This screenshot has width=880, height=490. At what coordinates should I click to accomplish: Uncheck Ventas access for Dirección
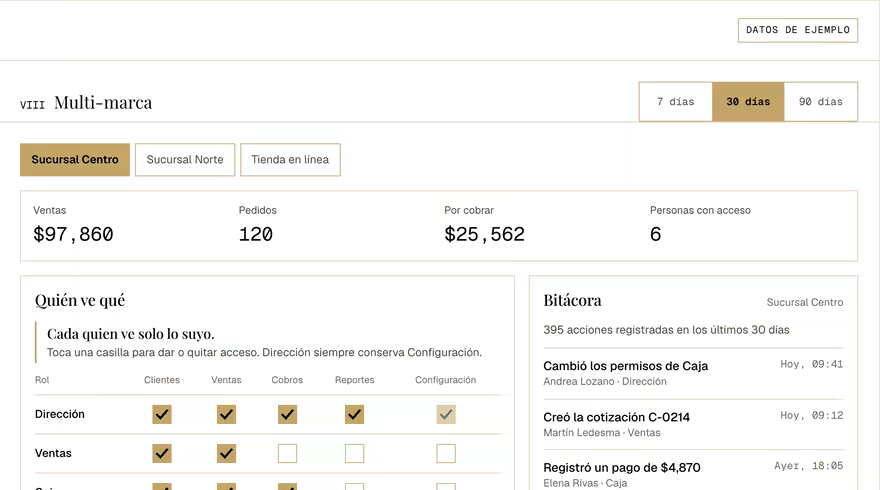coord(226,414)
